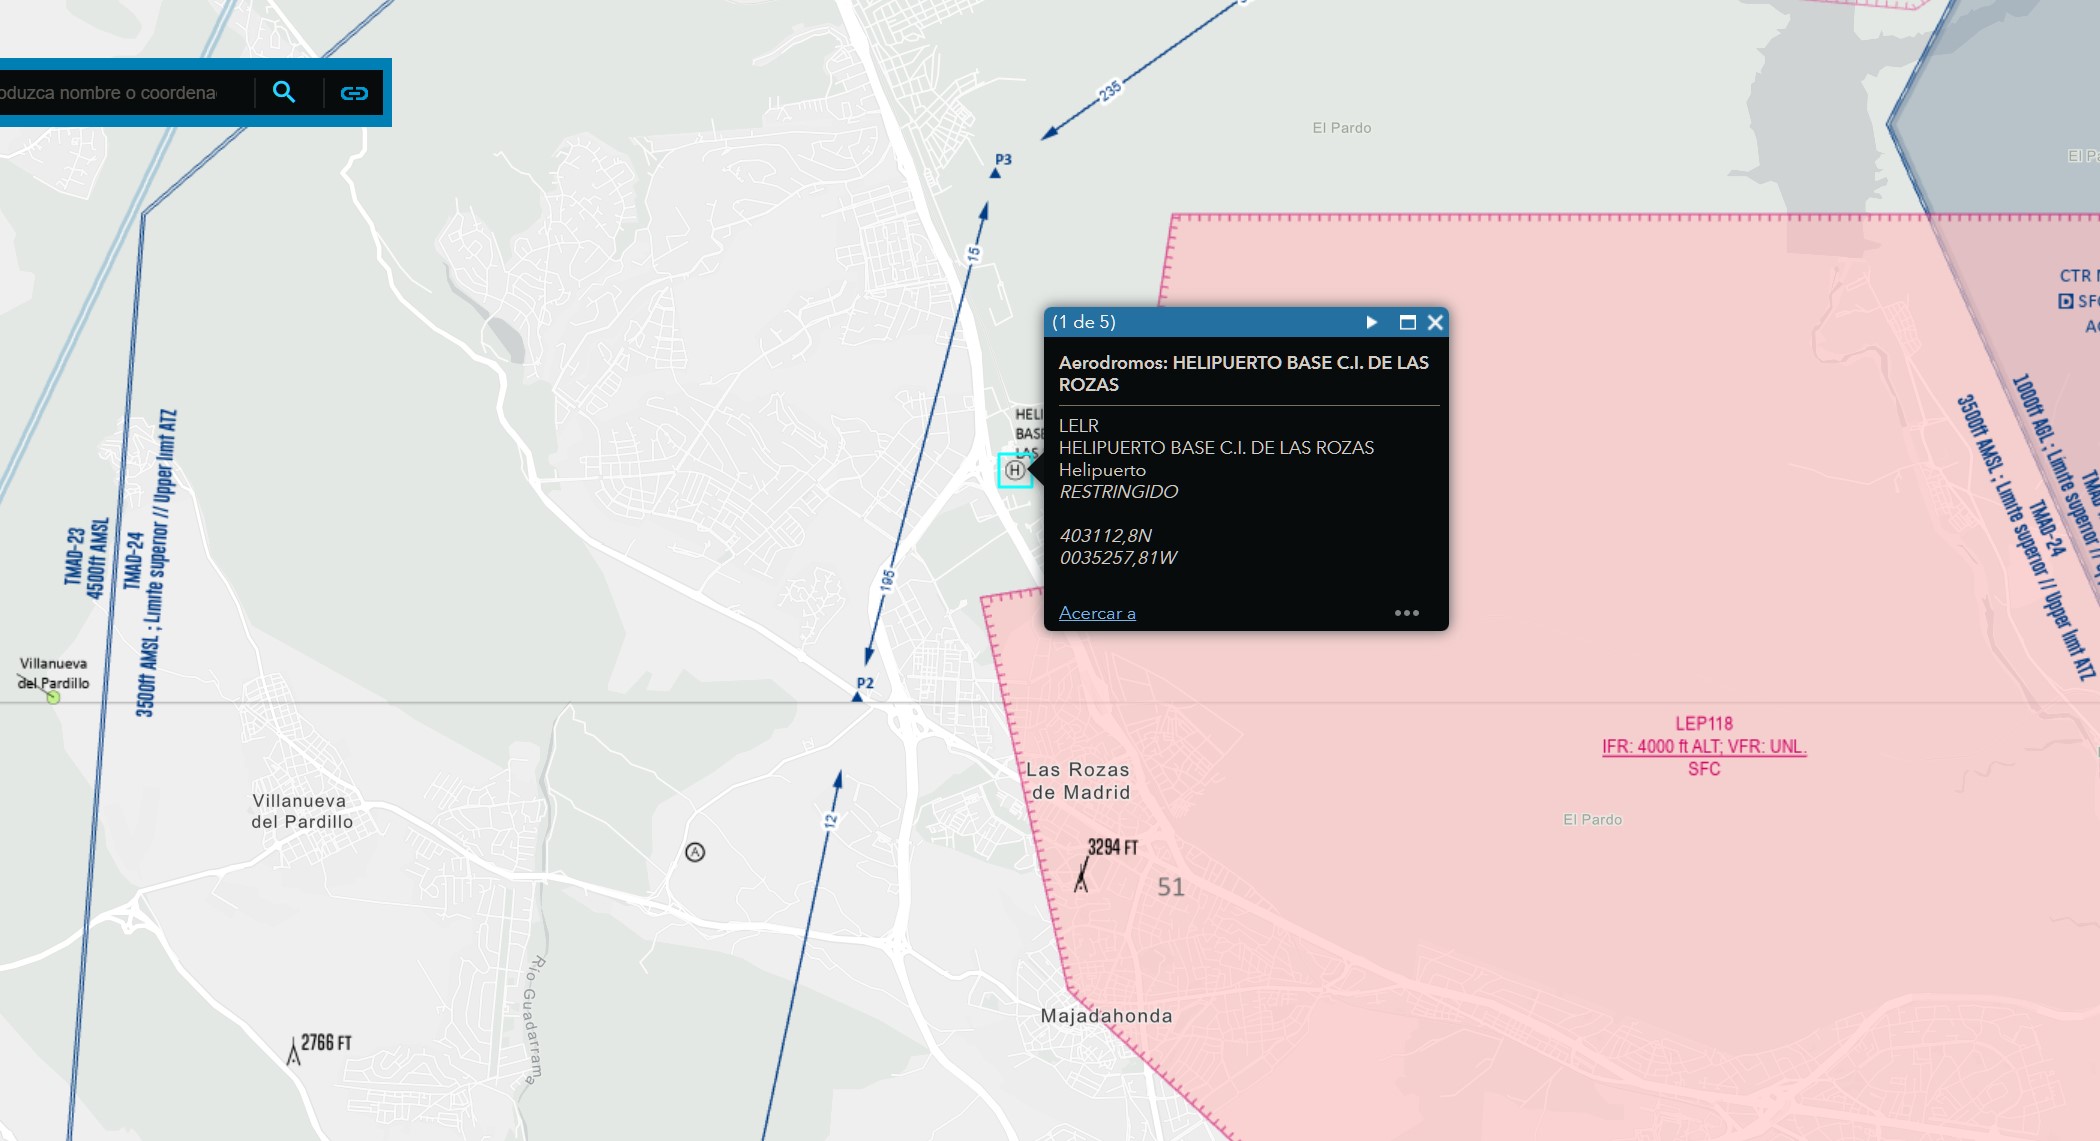Click the link share icon

pos(354,93)
